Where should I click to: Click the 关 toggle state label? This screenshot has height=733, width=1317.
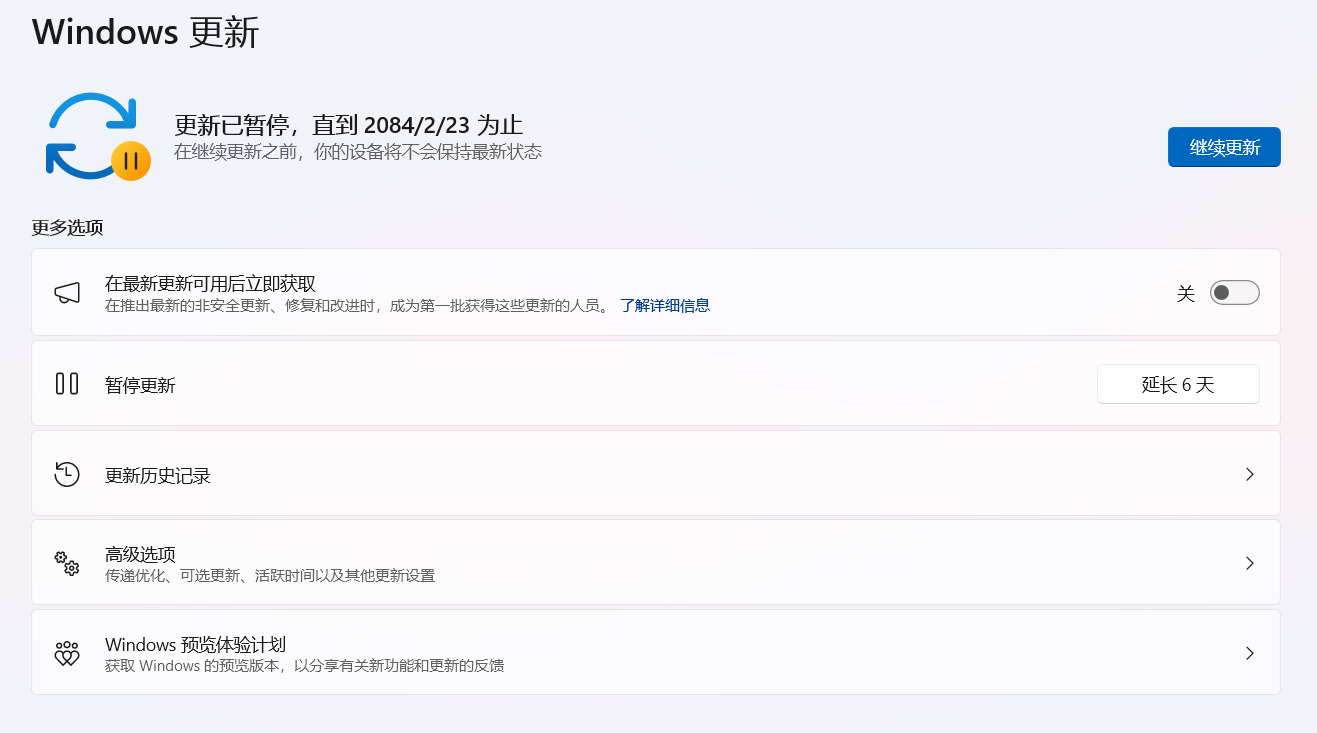tap(1186, 294)
